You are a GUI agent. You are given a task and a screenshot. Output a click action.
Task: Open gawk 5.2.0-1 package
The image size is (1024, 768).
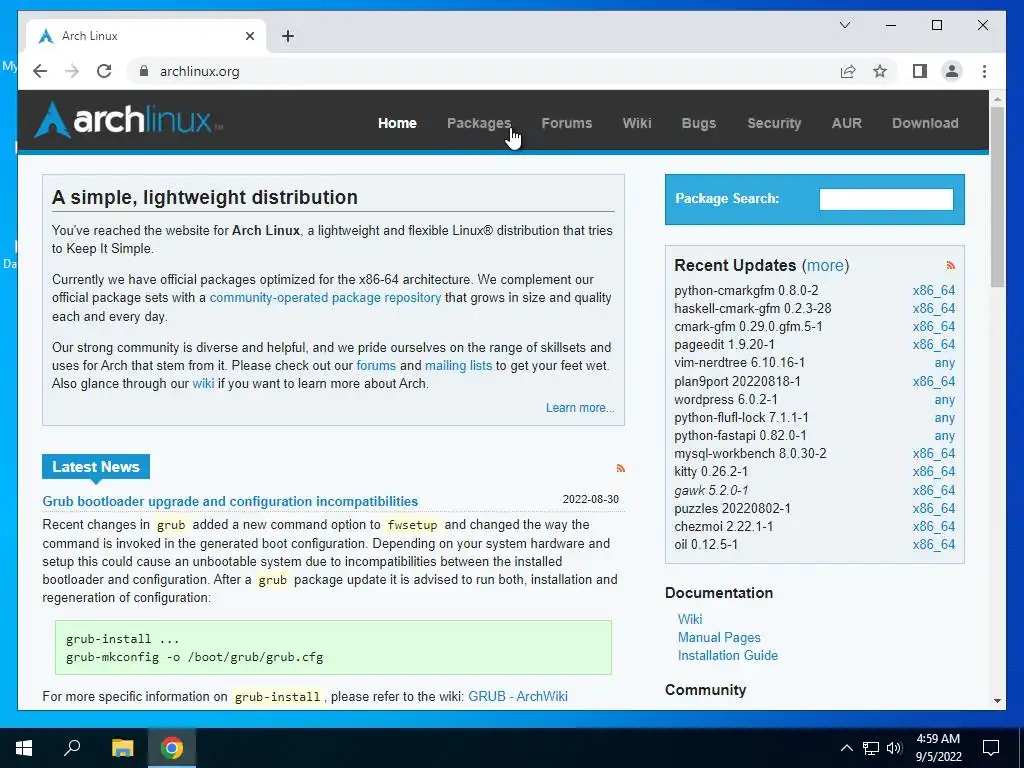click(711, 490)
